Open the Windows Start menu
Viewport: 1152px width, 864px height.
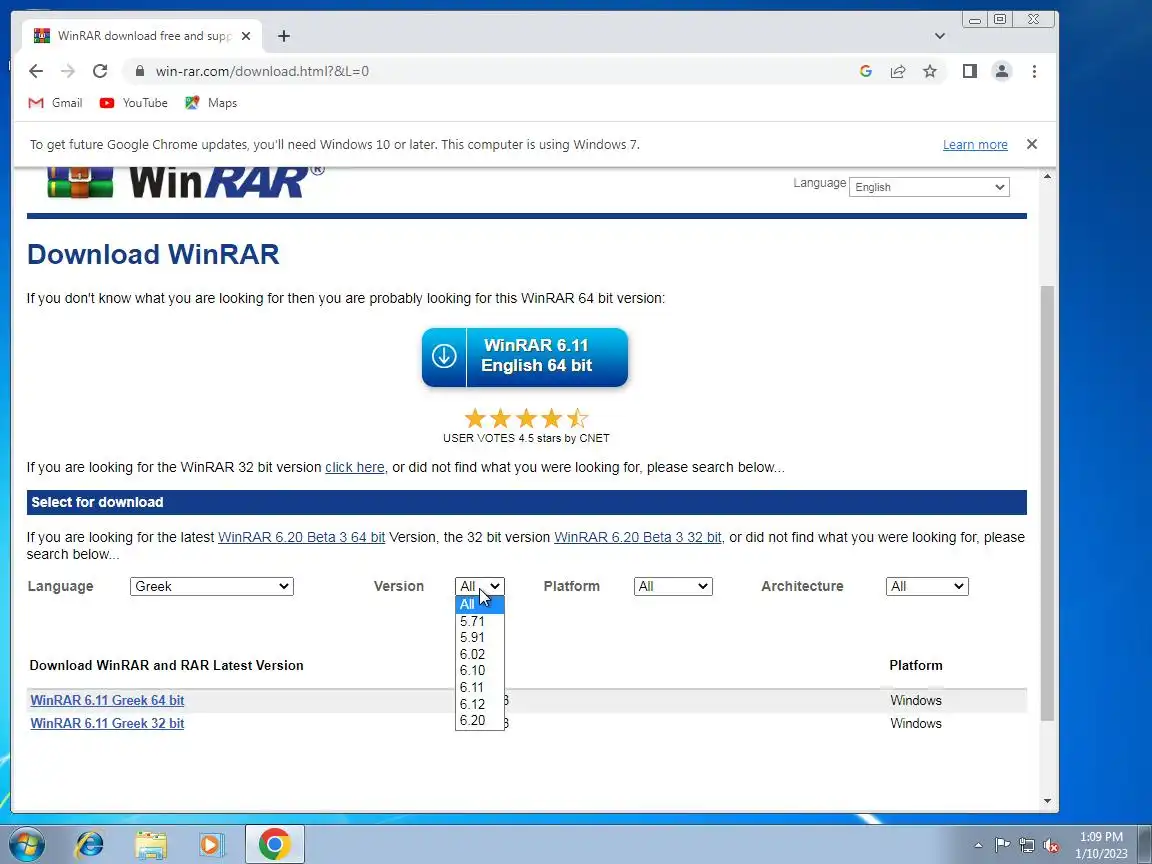(x=26, y=844)
